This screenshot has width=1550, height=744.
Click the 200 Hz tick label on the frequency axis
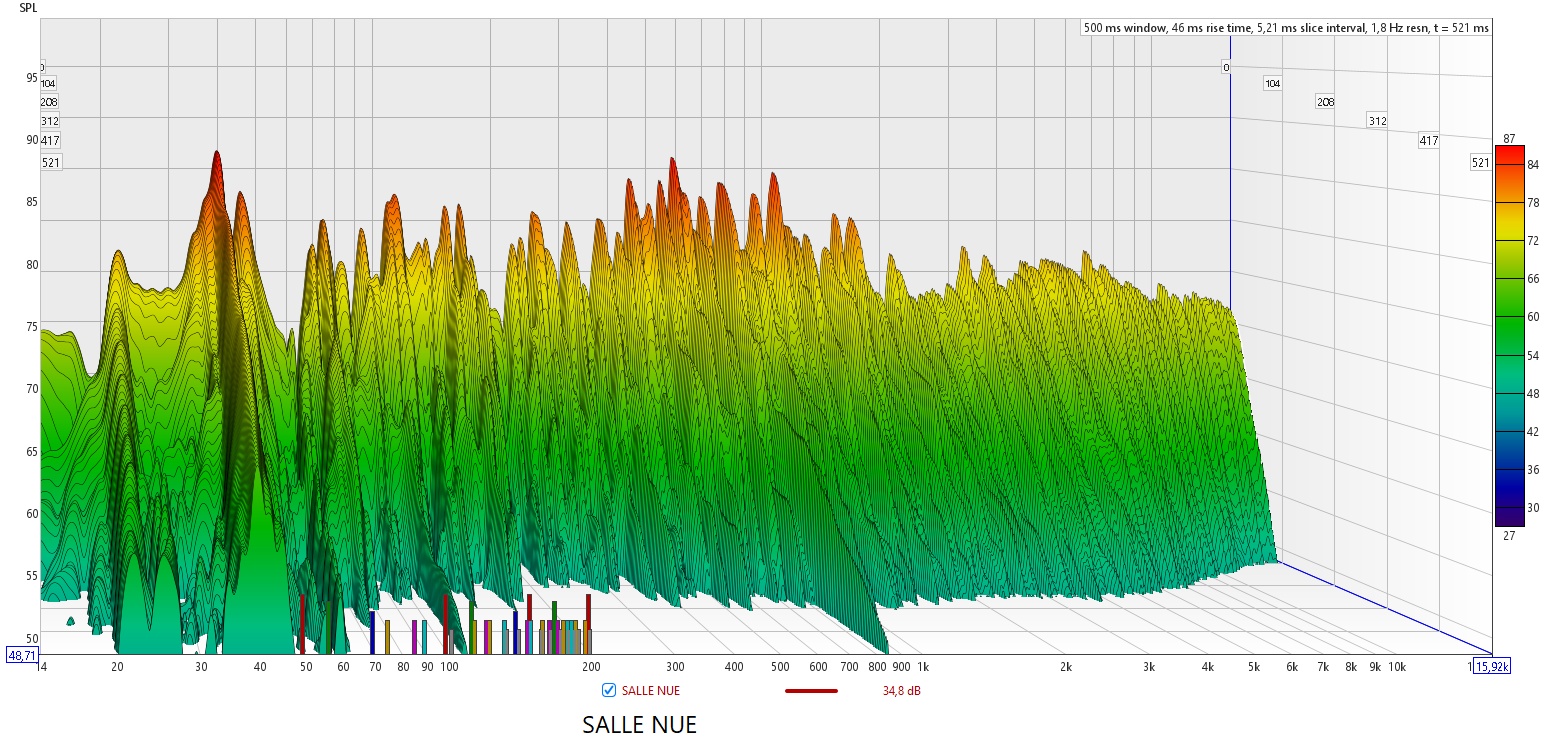[x=591, y=666]
